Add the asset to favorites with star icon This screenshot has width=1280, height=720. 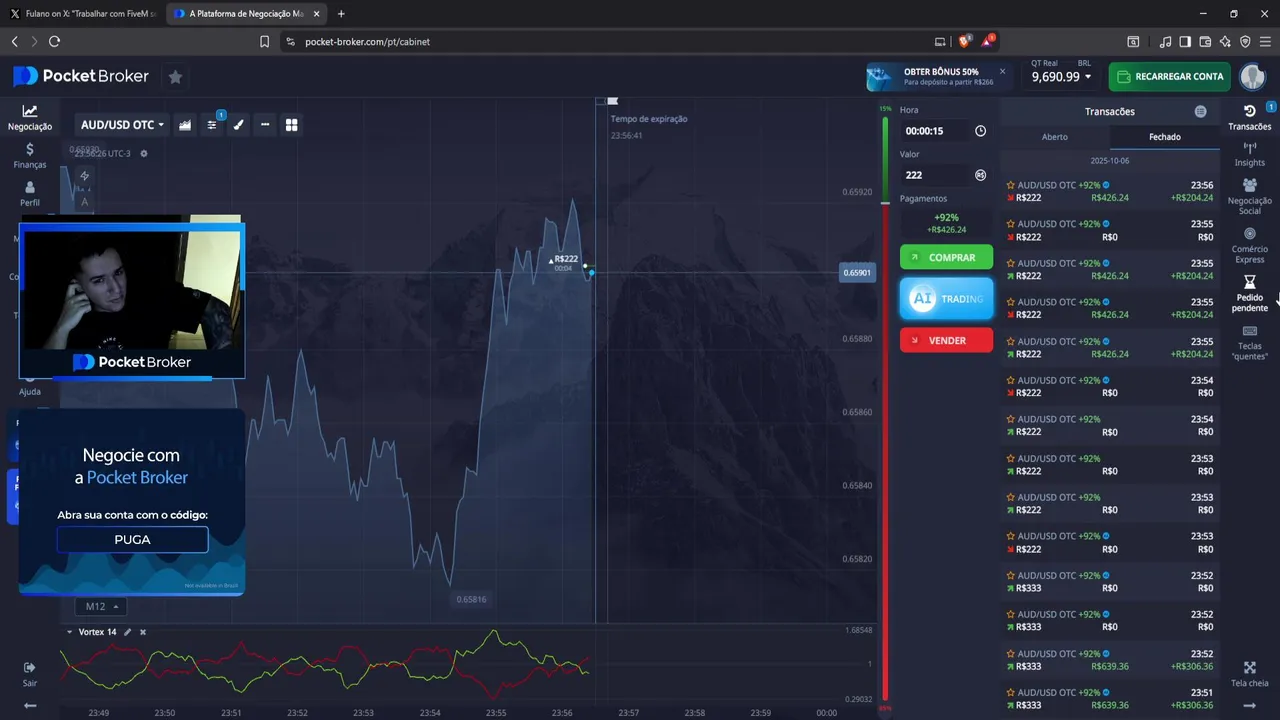click(175, 76)
